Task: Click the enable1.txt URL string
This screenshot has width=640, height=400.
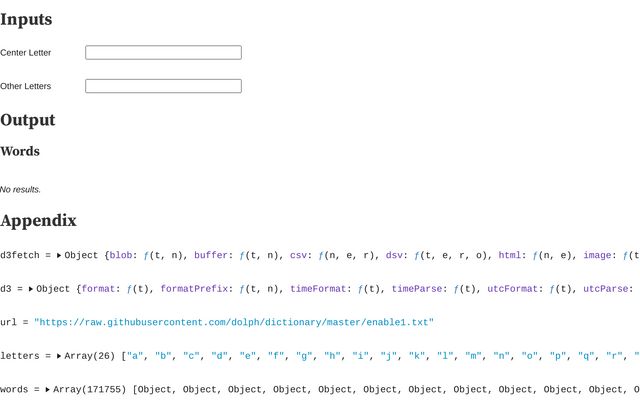Action: [234, 322]
